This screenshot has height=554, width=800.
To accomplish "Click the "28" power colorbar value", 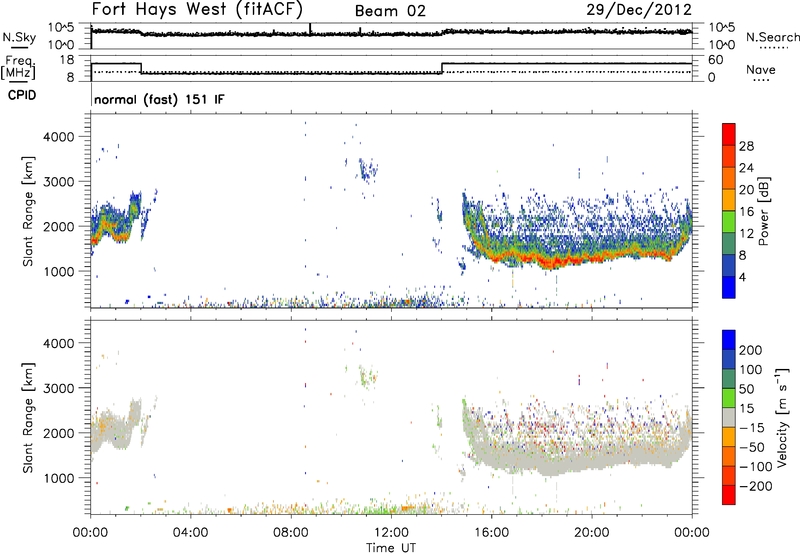I will 746,146.
